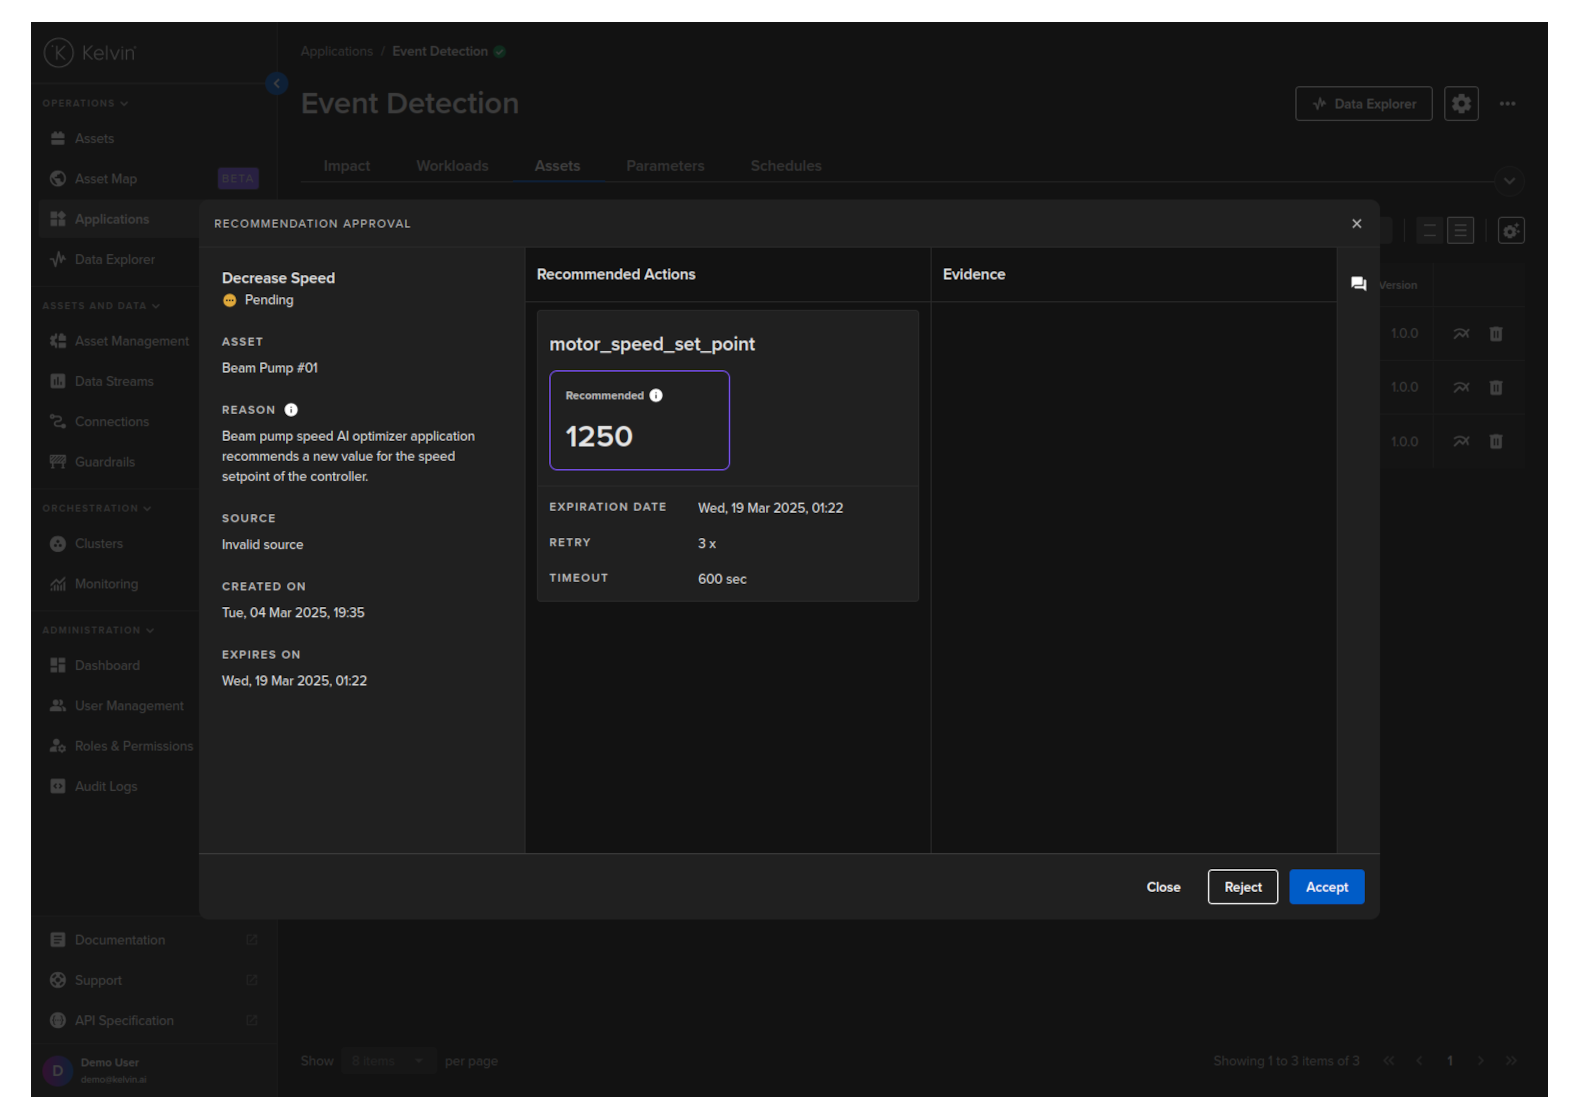
Task: Select the recommended 1250 value card
Action: click(x=639, y=421)
